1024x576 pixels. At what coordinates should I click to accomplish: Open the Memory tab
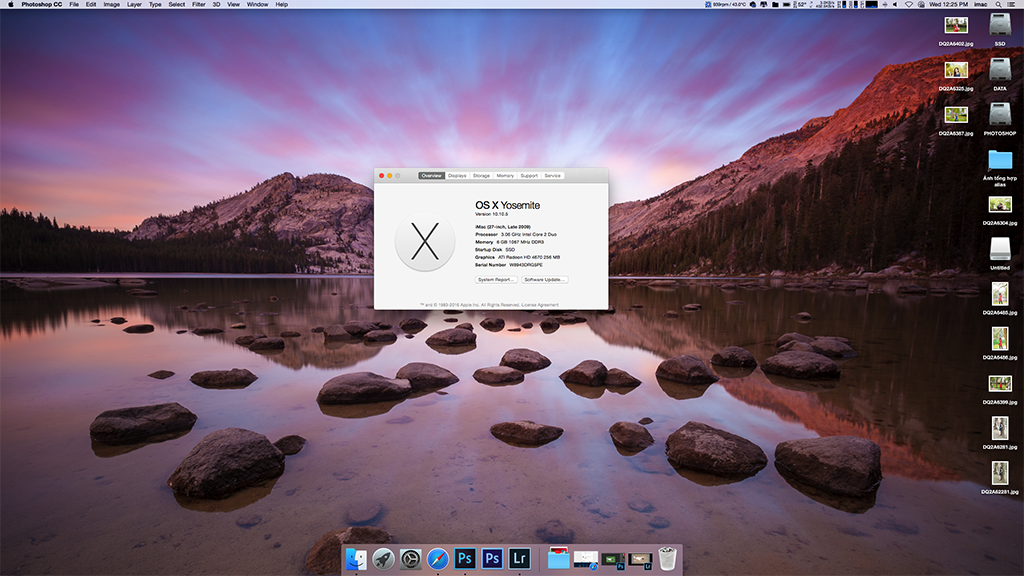click(x=505, y=176)
